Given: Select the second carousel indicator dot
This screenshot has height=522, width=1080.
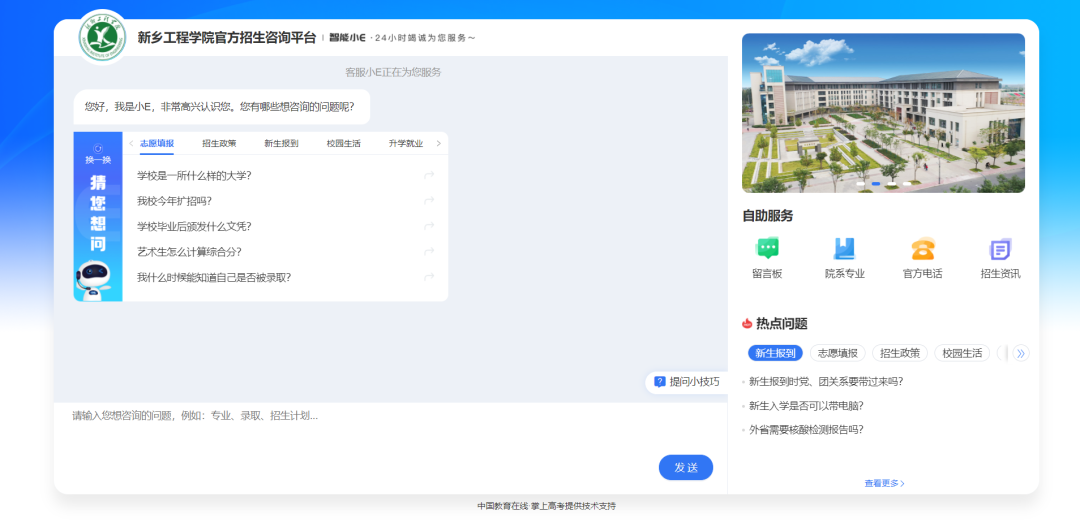Looking at the screenshot, I should click(x=876, y=184).
